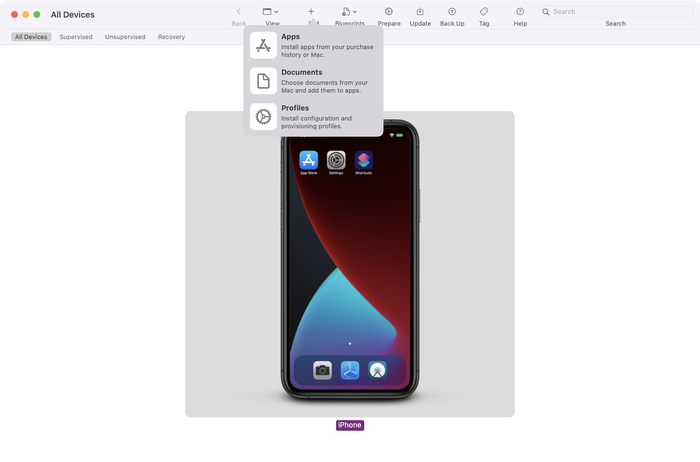
Task: Click the yellow minimize window button
Action: (25, 15)
